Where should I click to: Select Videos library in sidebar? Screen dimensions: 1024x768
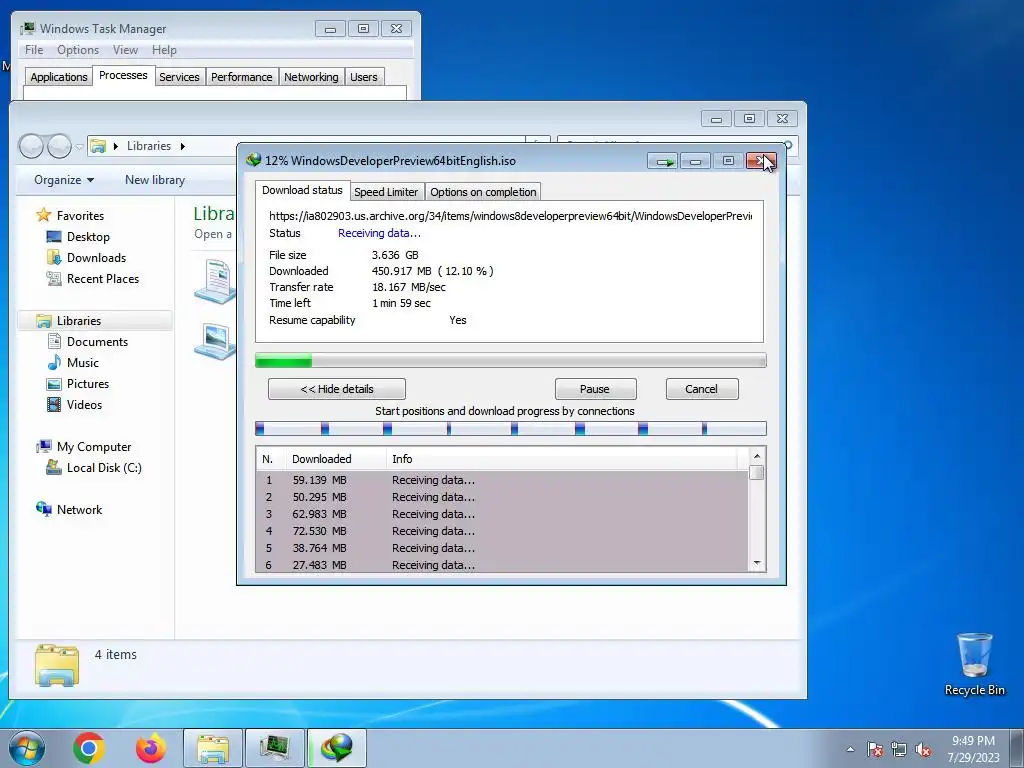tap(84, 404)
